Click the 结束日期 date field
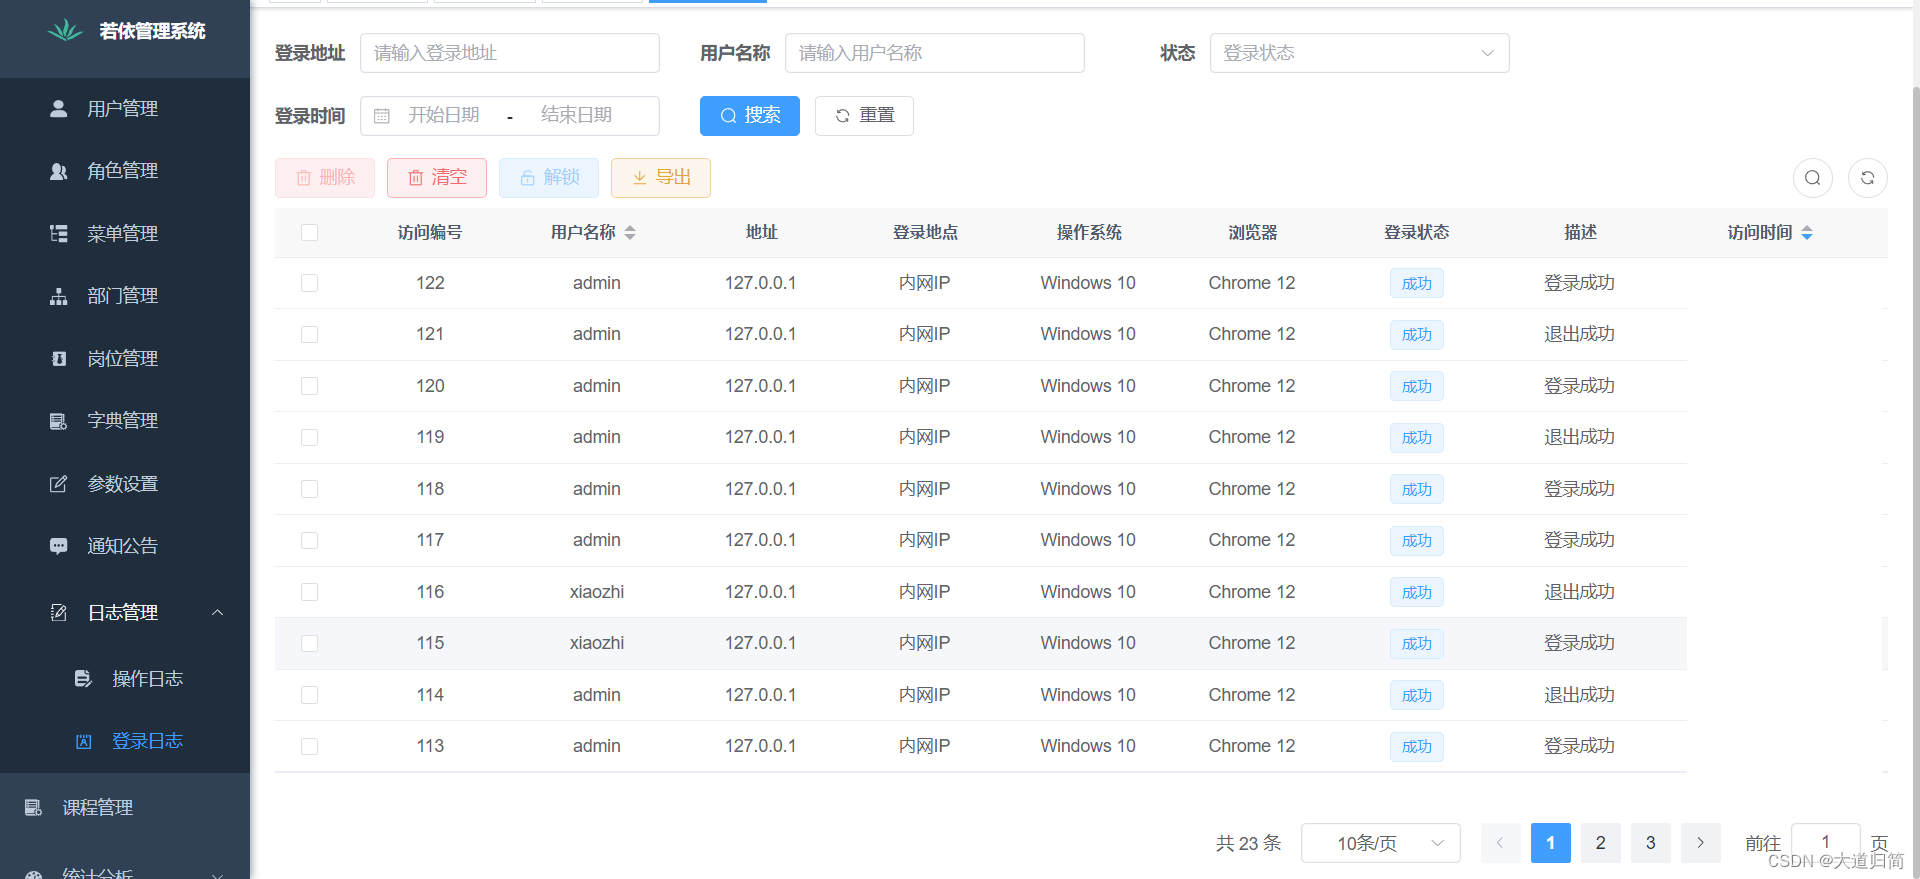1920x879 pixels. pyautogui.click(x=576, y=116)
